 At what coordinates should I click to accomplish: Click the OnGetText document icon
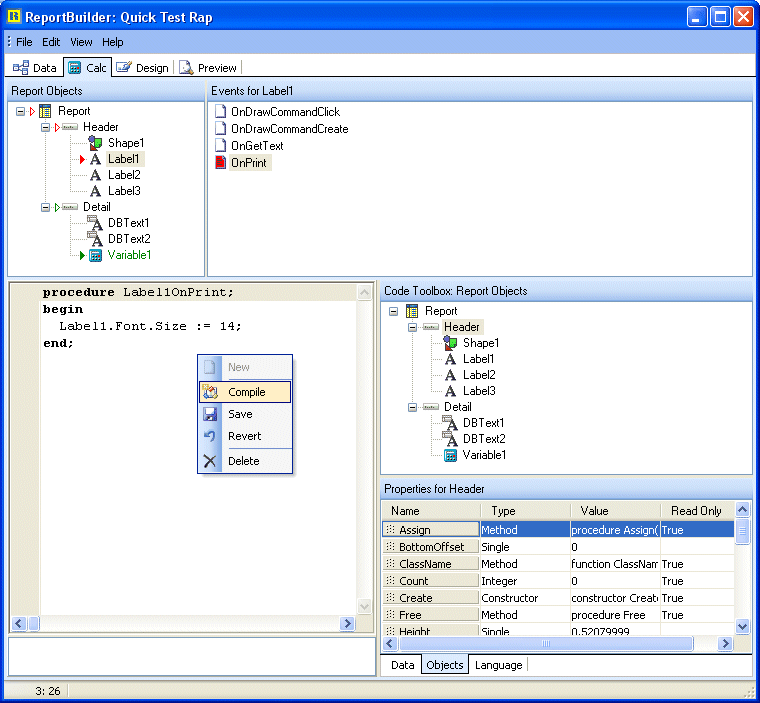click(221, 145)
